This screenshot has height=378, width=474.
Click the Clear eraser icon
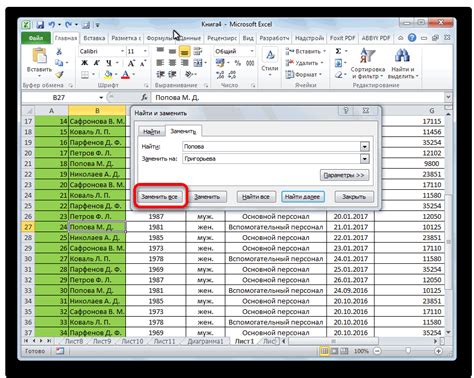pos(338,75)
